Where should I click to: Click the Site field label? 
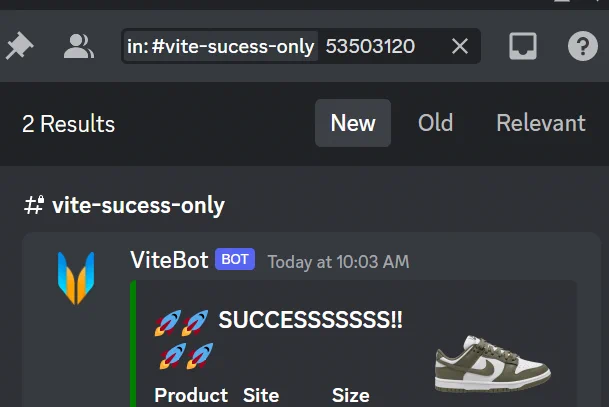pyautogui.click(x=261, y=396)
